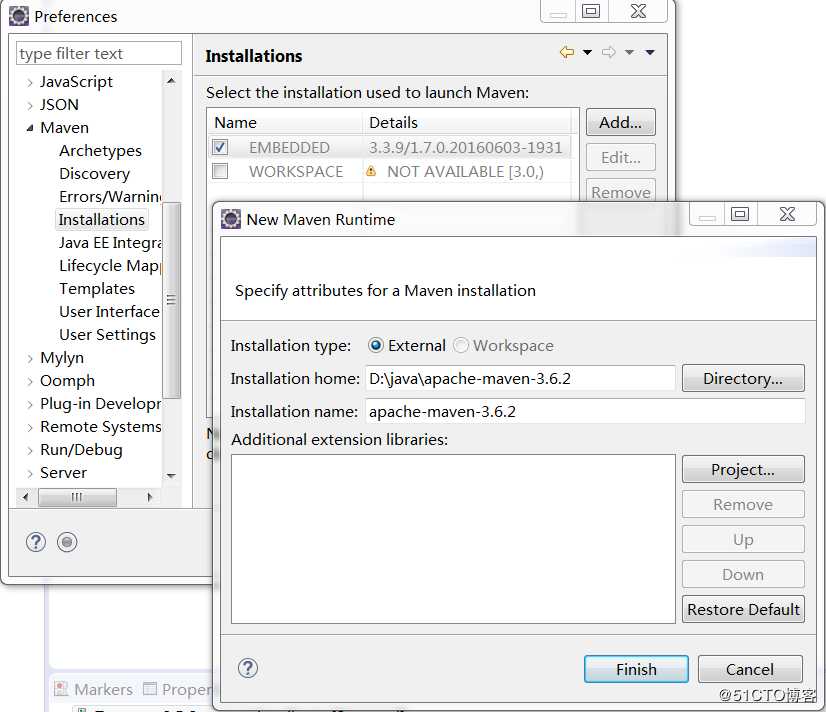Click the Project... button
This screenshot has width=826, height=712.
743,469
